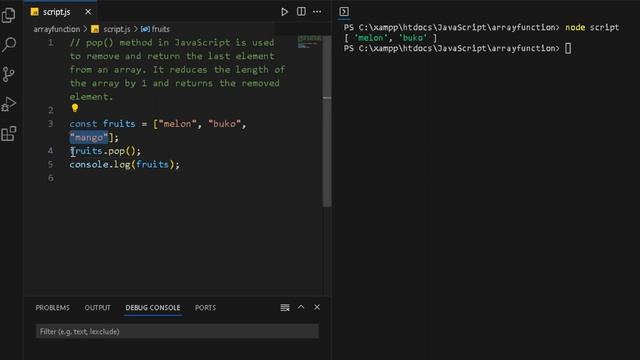
Task: Click the 'node script' command in terminal
Action: pyautogui.click(x=592, y=27)
